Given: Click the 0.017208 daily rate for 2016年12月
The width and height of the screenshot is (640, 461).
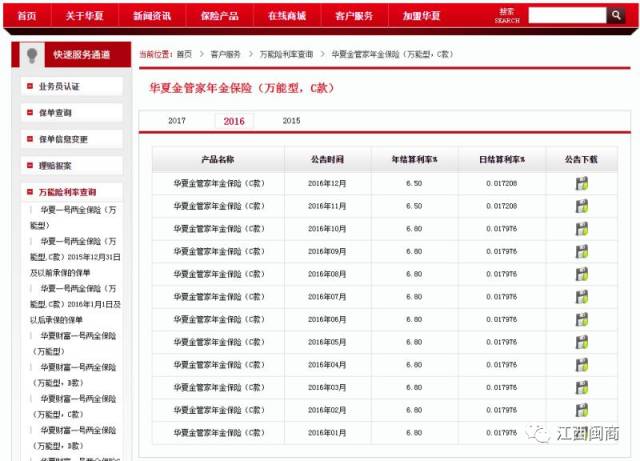Looking at the screenshot, I should coord(502,184).
